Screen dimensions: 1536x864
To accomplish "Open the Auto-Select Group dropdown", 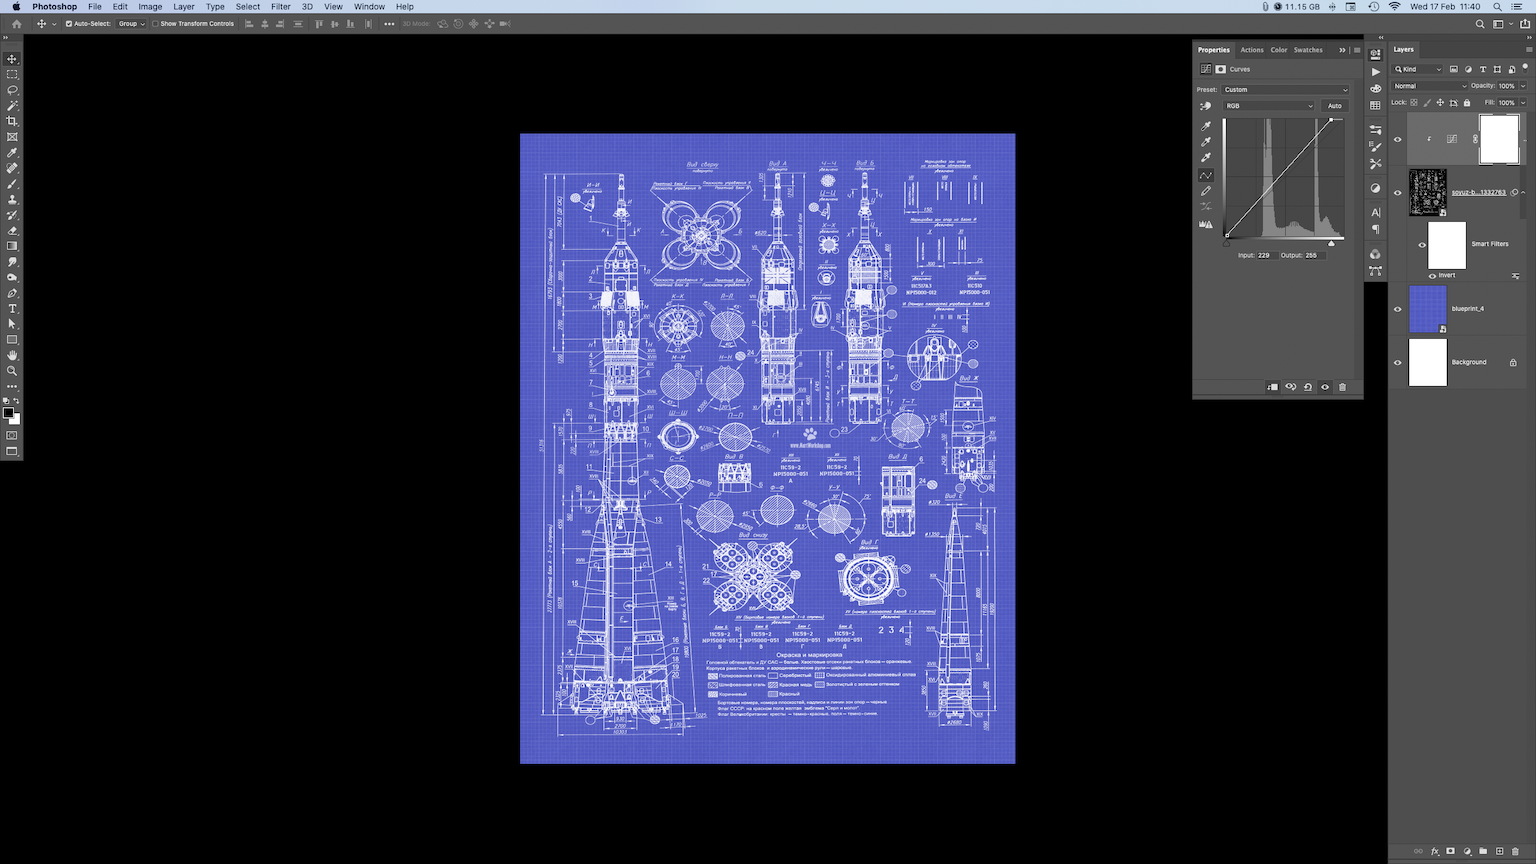I will click(x=131, y=24).
